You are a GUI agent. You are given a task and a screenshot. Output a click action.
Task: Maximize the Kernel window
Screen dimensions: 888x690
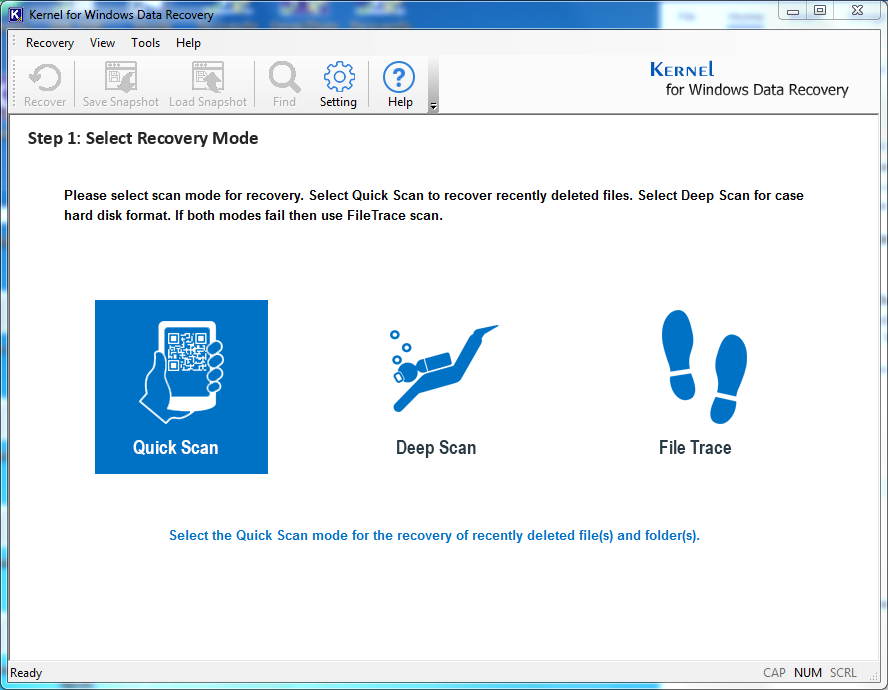click(x=819, y=11)
